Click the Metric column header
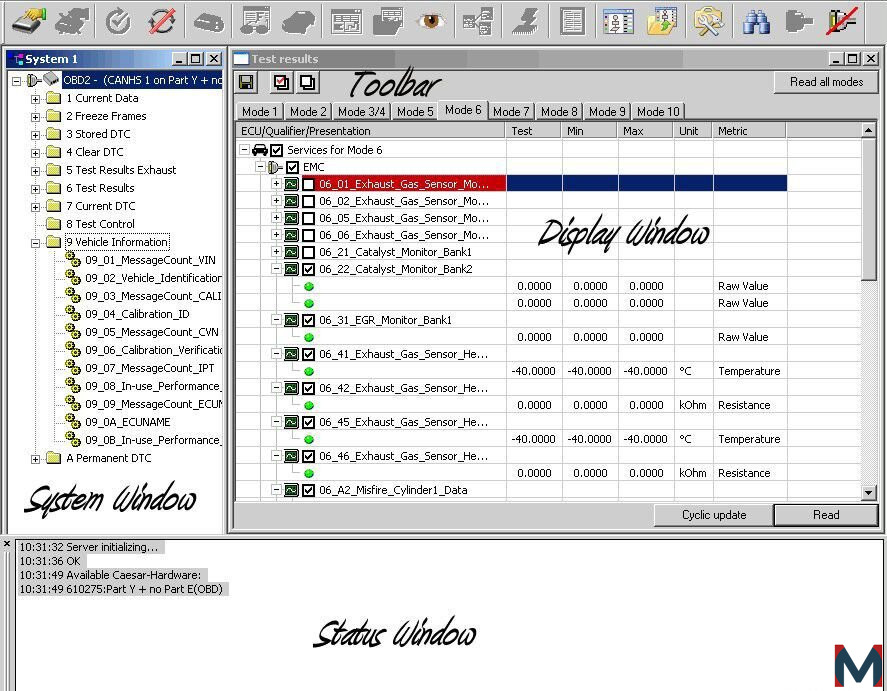The width and height of the screenshot is (887, 691). pos(749,131)
